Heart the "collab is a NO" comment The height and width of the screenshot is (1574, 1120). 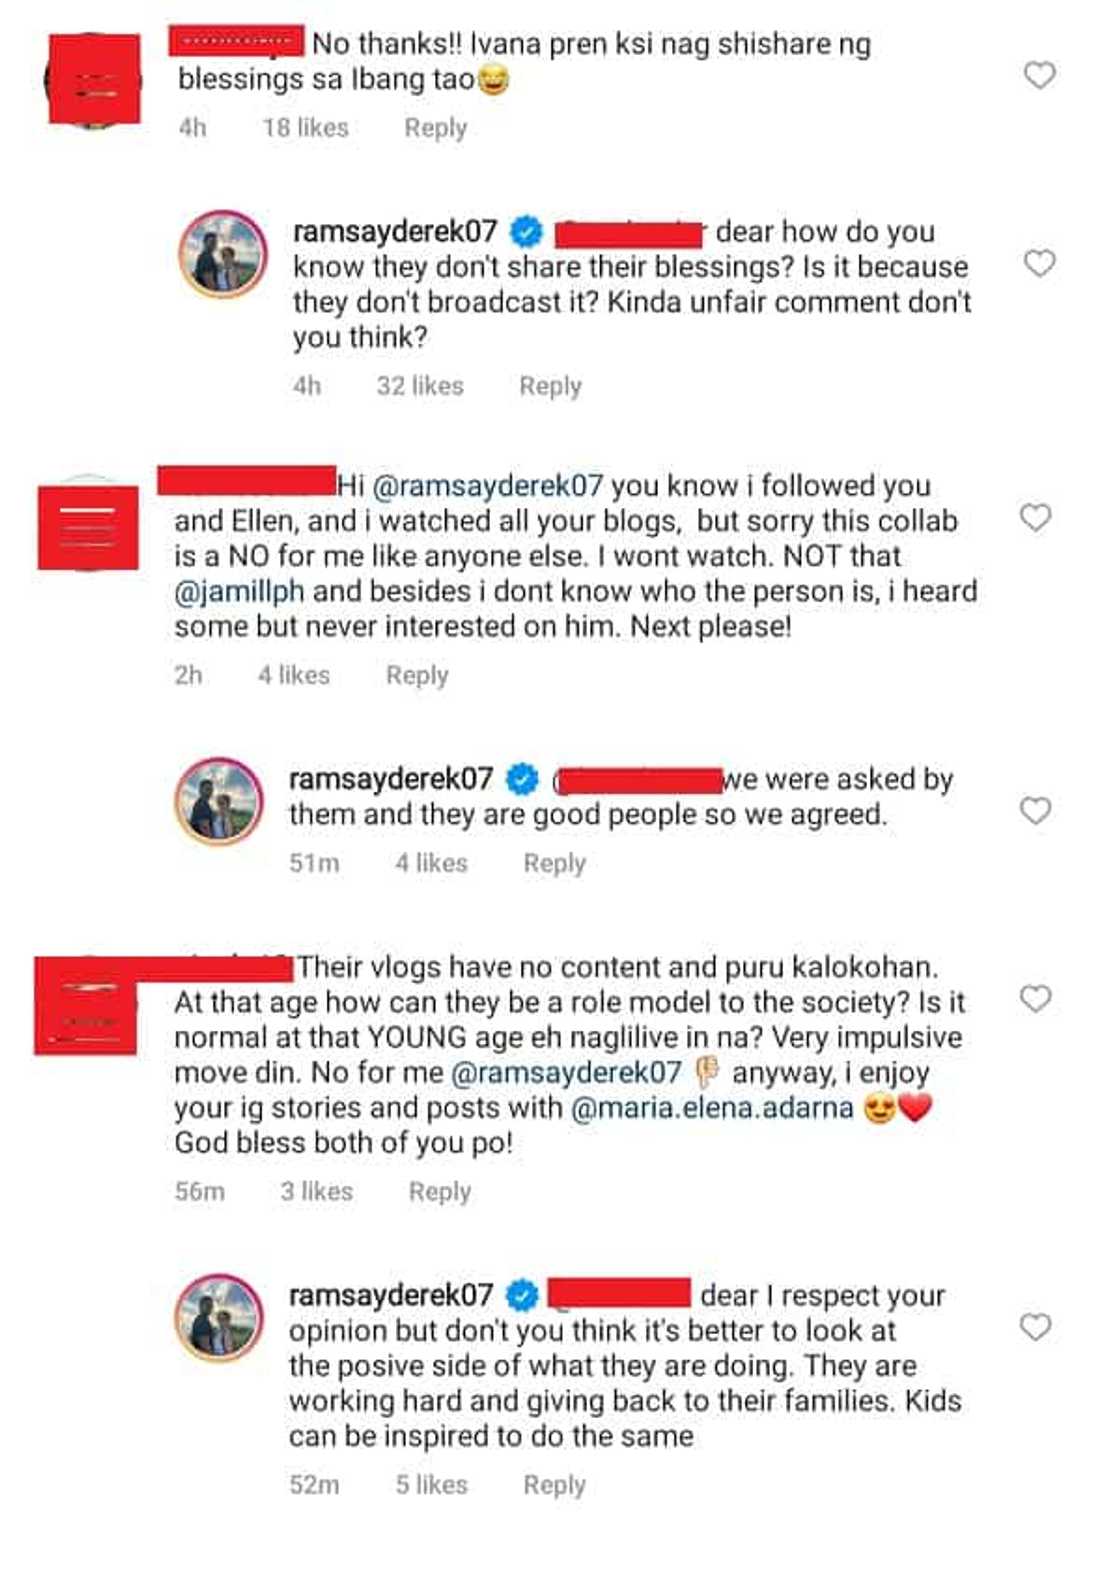coord(1035,517)
